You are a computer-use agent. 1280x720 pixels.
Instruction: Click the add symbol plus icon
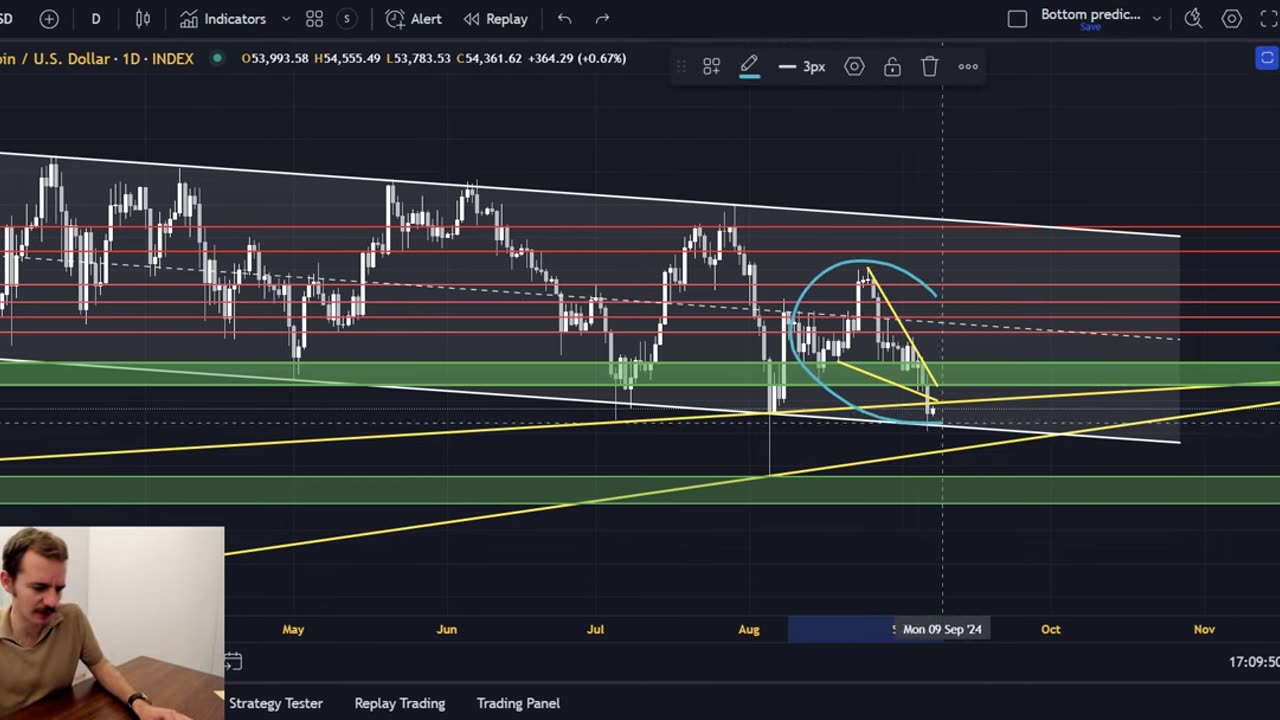(x=49, y=19)
